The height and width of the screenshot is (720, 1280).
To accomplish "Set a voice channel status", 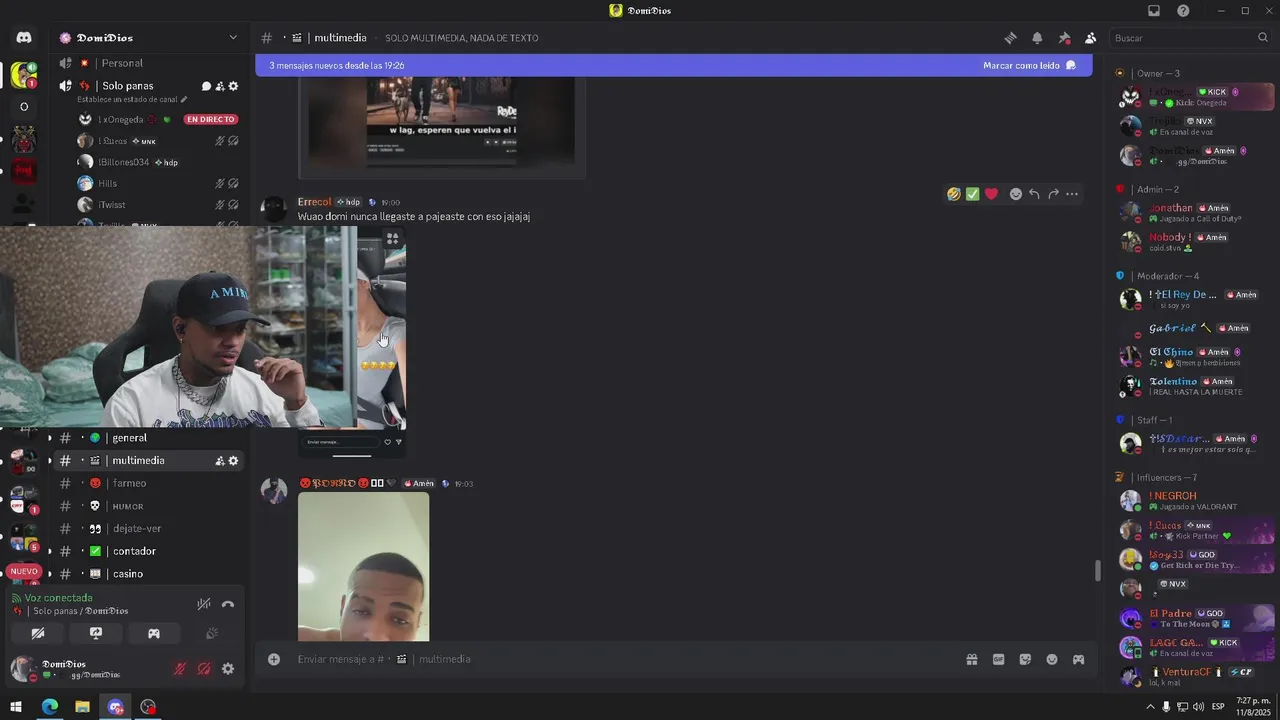I will (131, 100).
